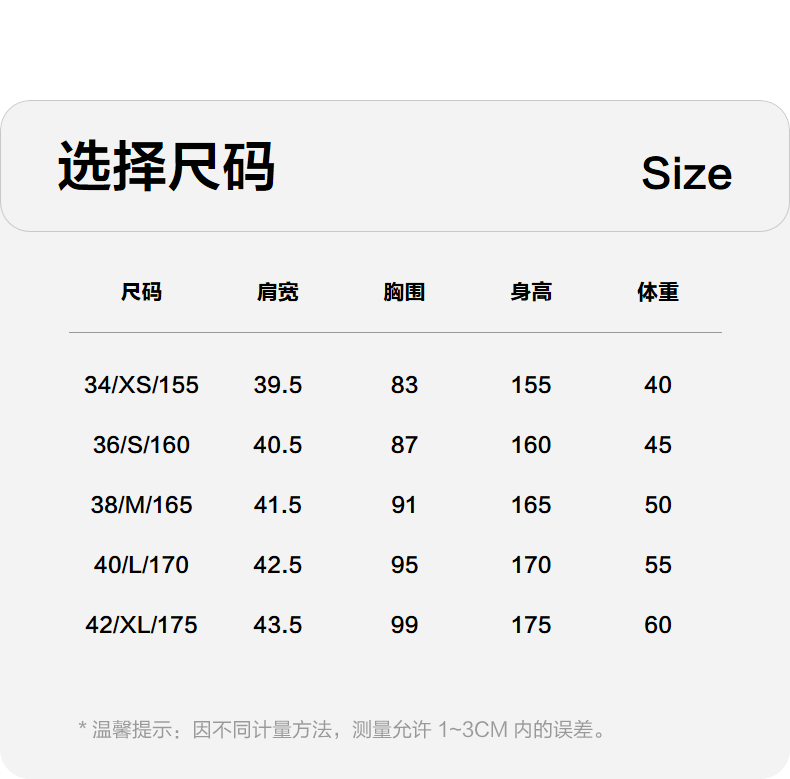This screenshot has width=790, height=779.
Task: Select the 尺码 column header
Action: [142, 292]
